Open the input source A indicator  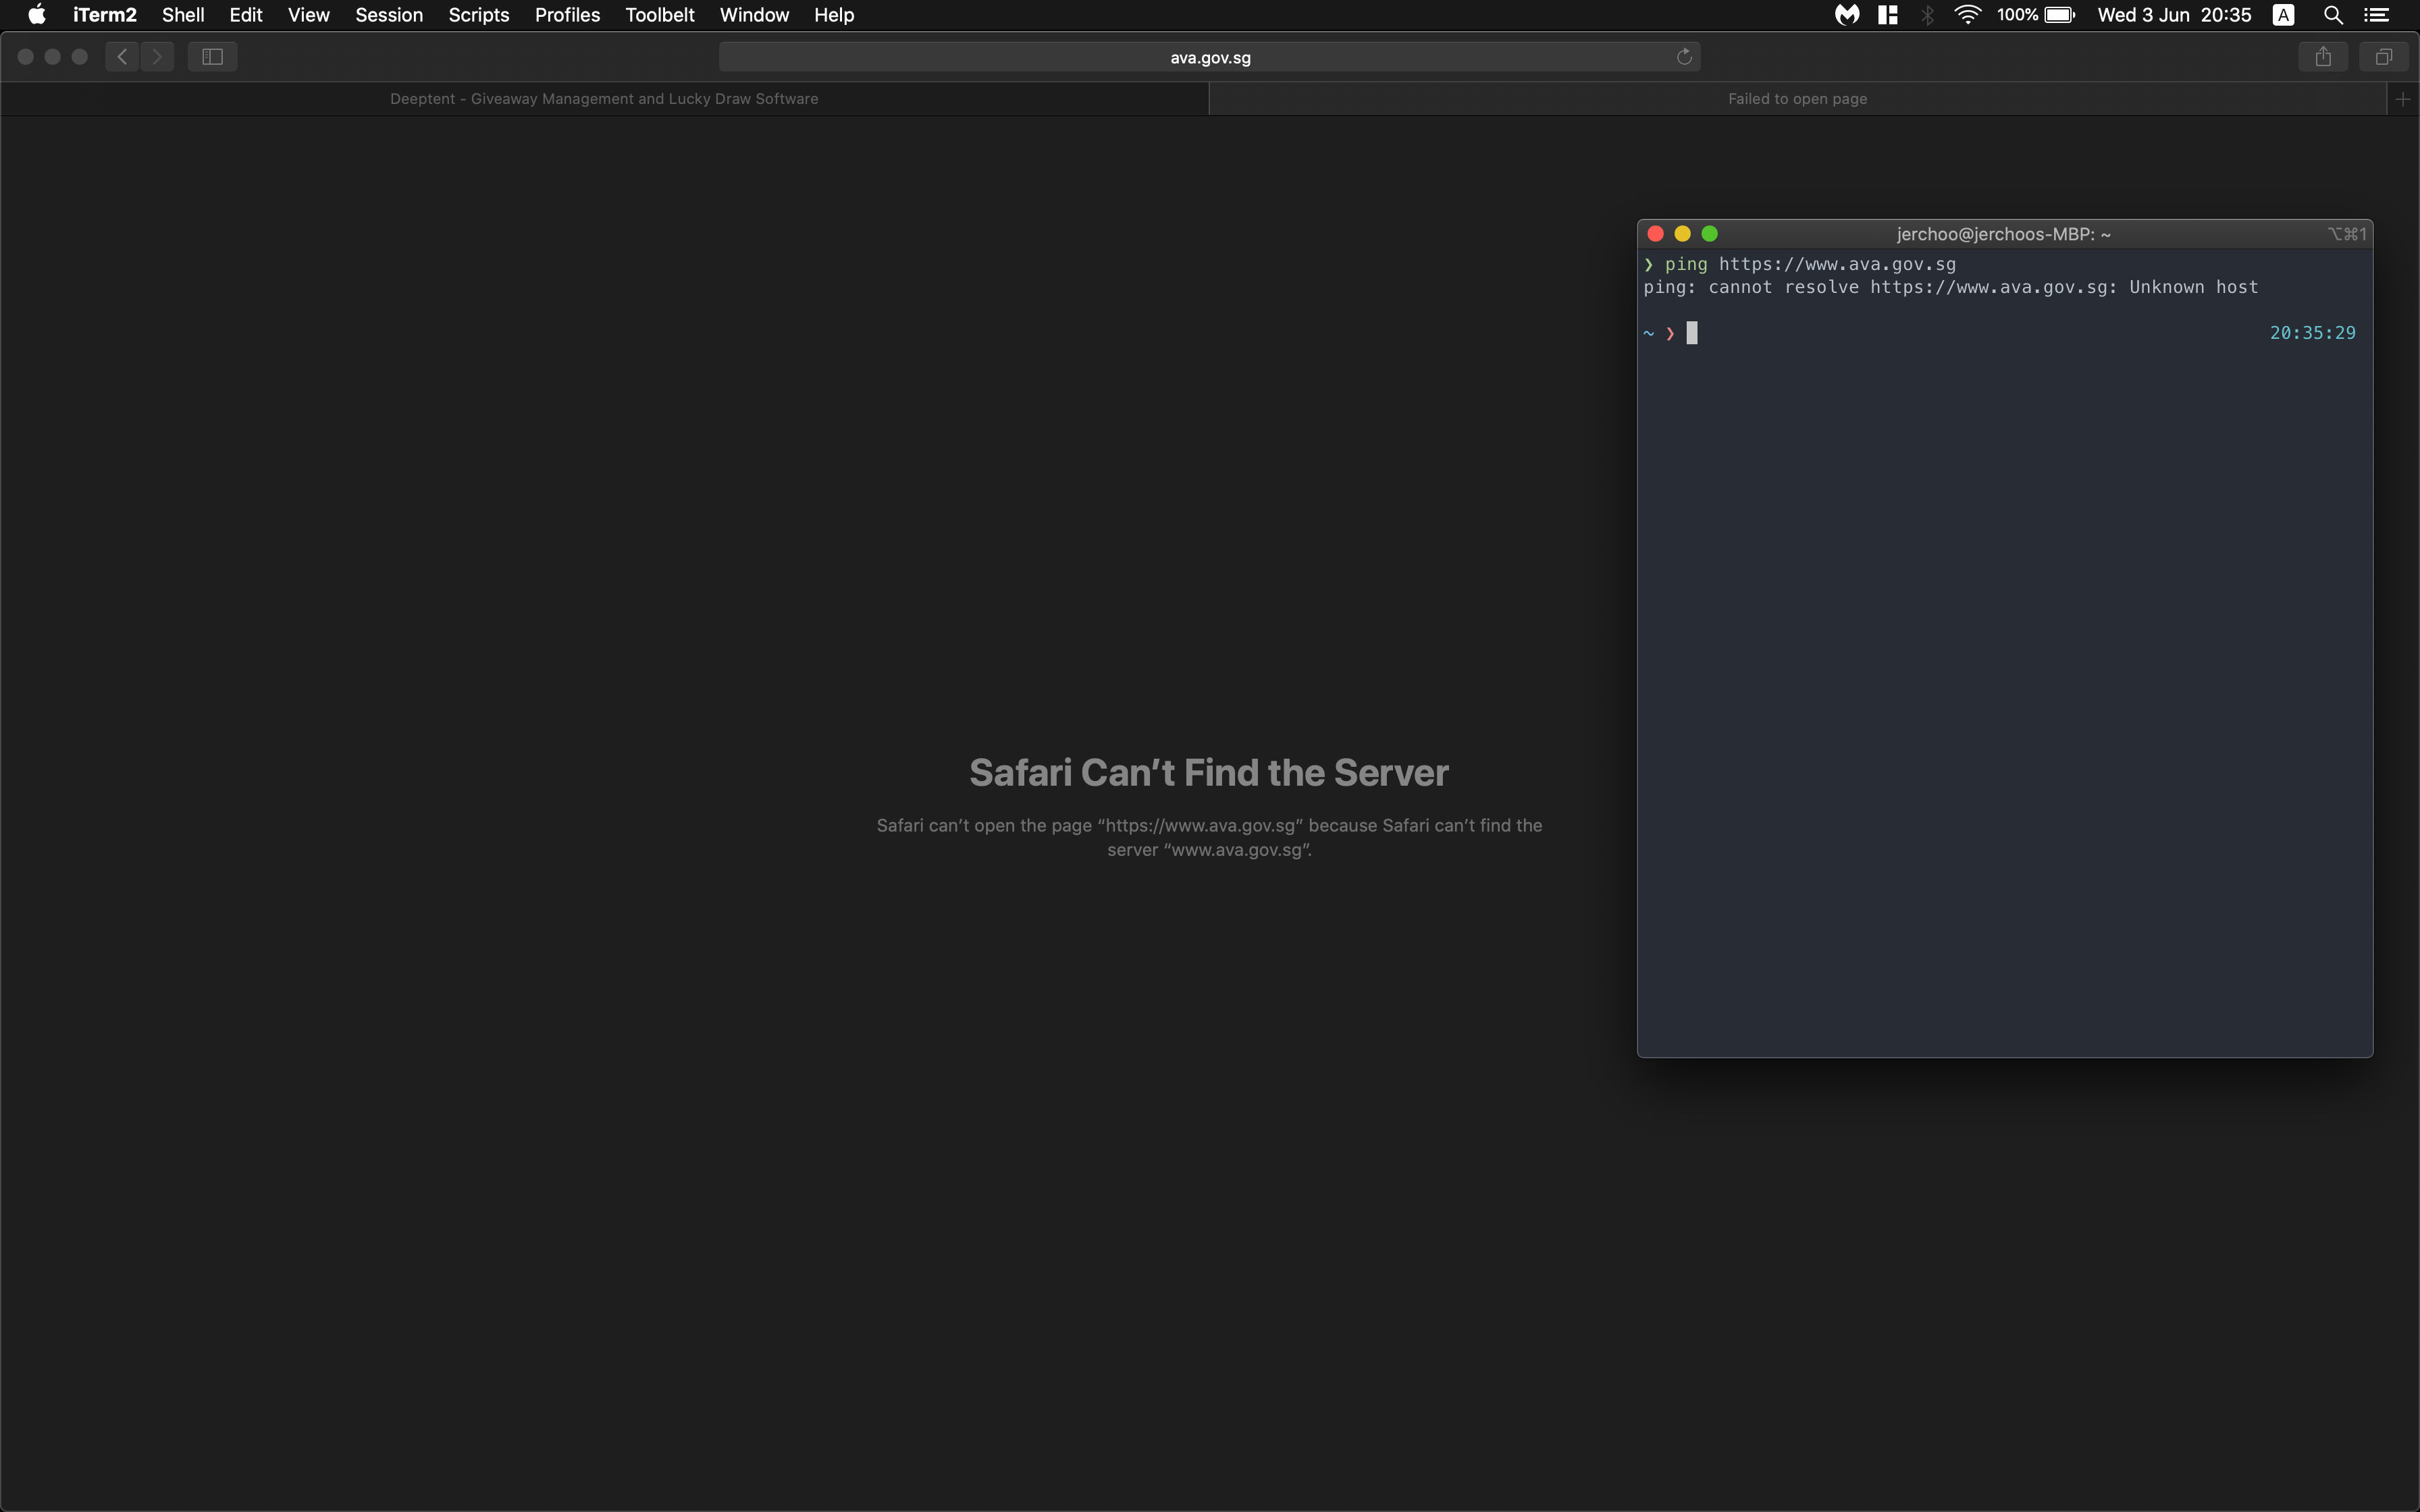[2283, 15]
